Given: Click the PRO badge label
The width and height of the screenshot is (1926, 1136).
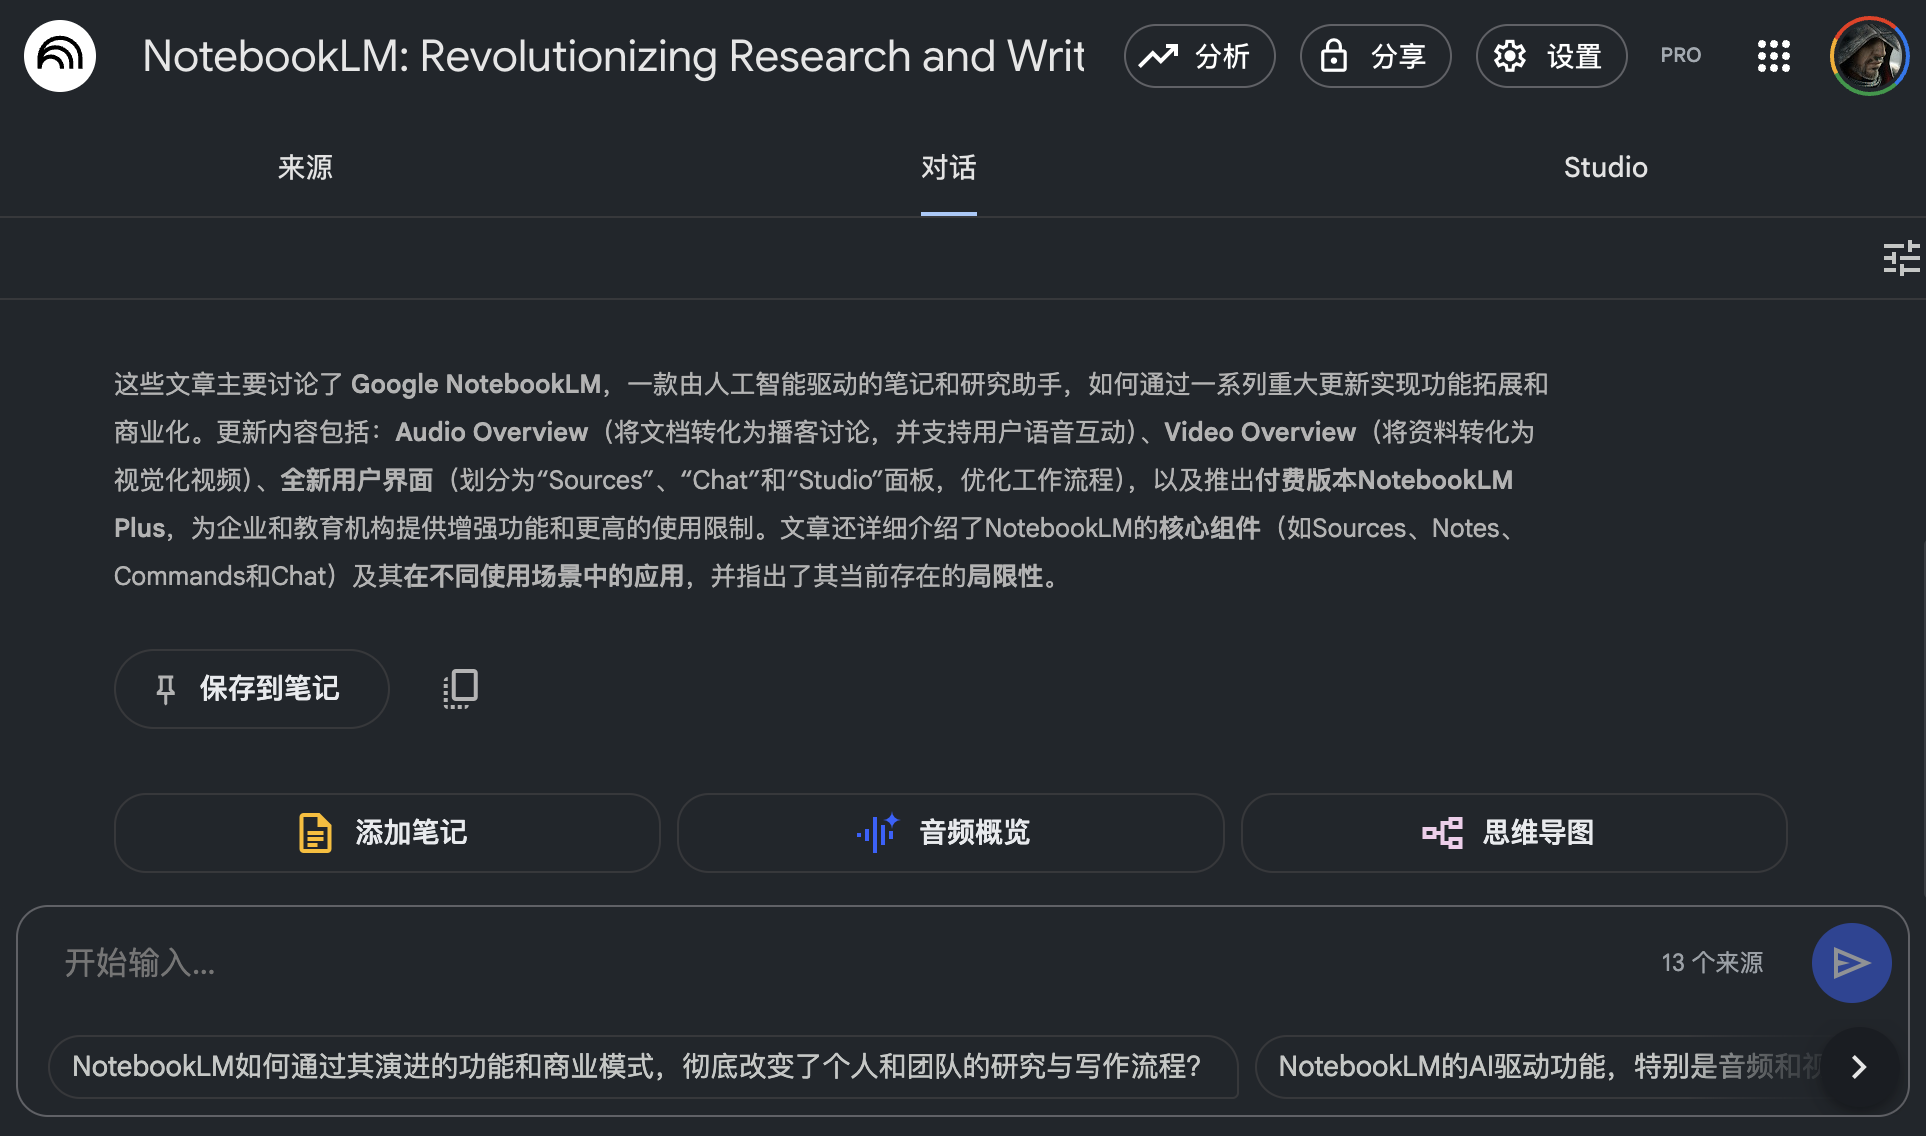Looking at the screenshot, I should coord(1680,56).
